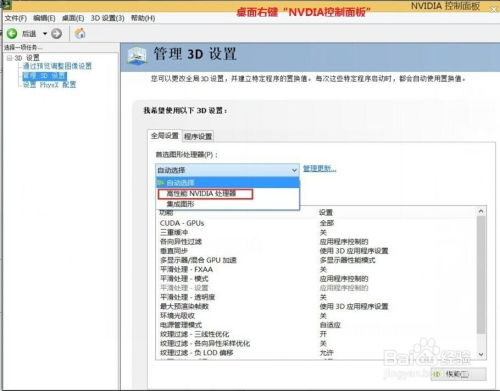Switch to the 全局设置 tab
This screenshot has width=500, height=391.
(165, 135)
